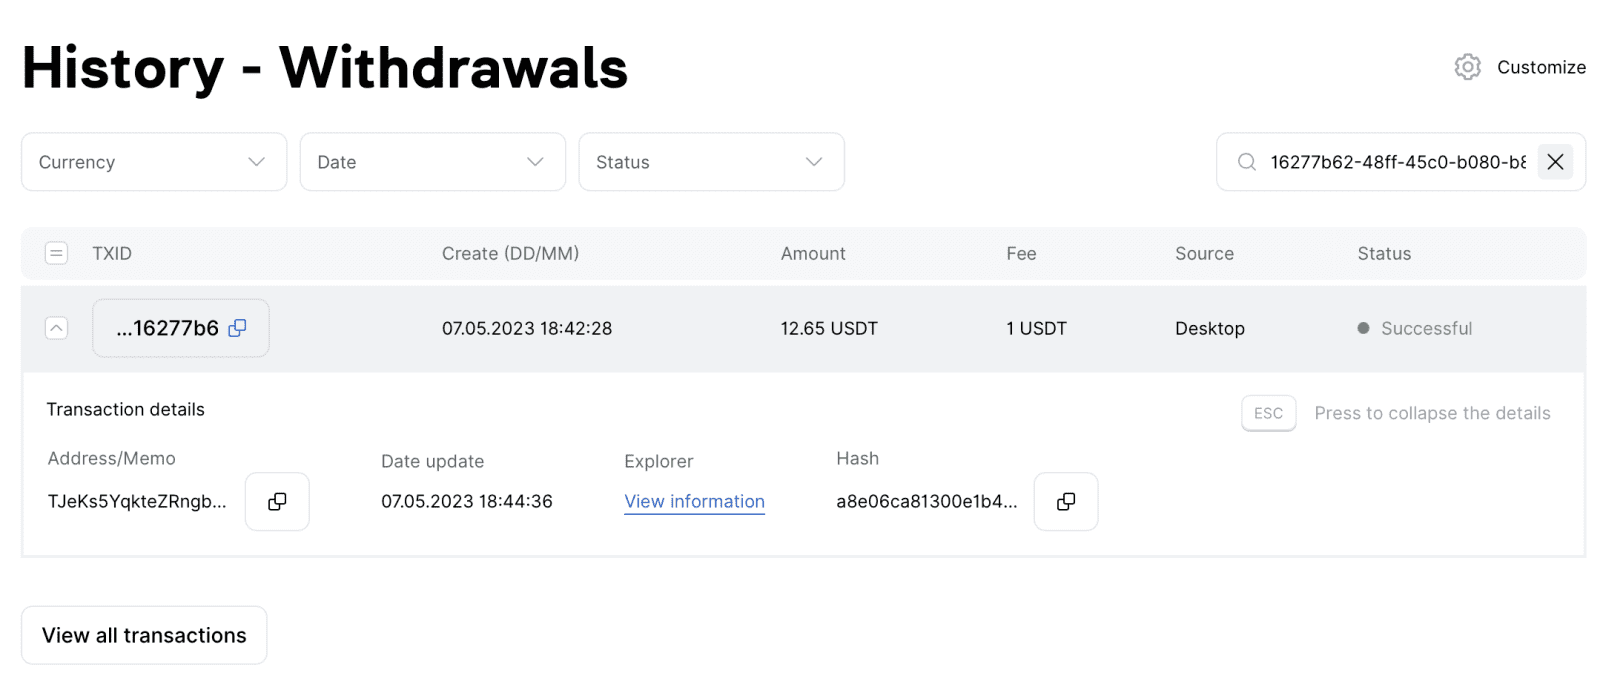Open the Status filter dropdown
Screen dimensions: 1600x699
(x=711, y=162)
